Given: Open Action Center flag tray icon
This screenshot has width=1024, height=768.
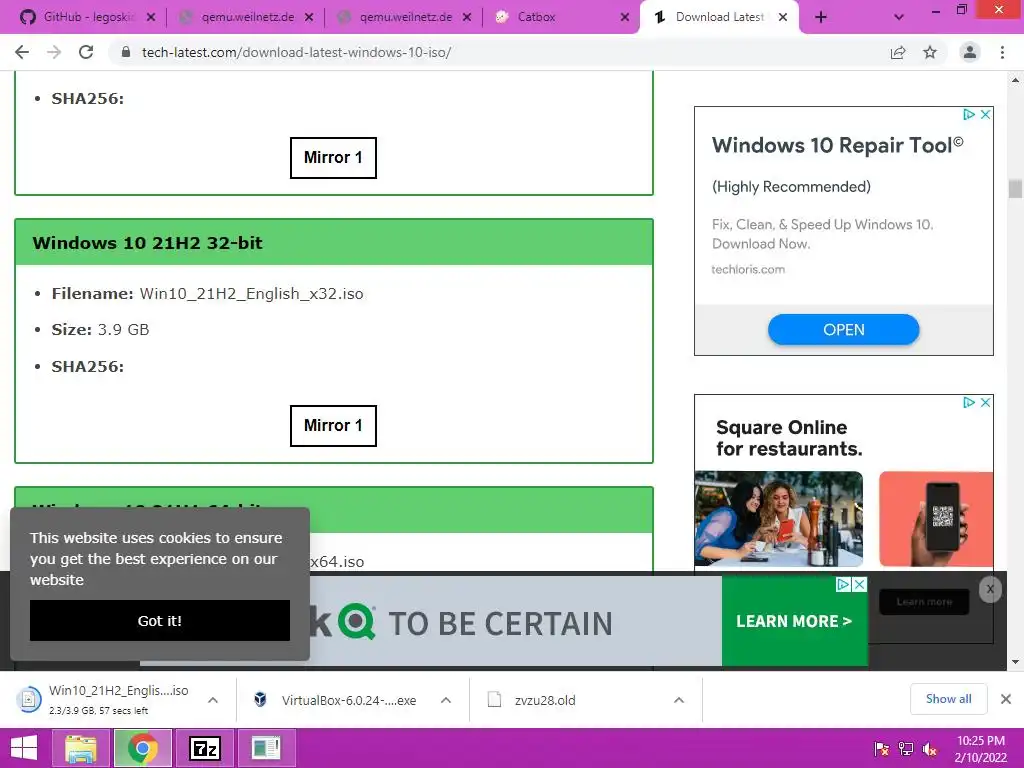Looking at the screenshot, I should [x=882, y=748].
